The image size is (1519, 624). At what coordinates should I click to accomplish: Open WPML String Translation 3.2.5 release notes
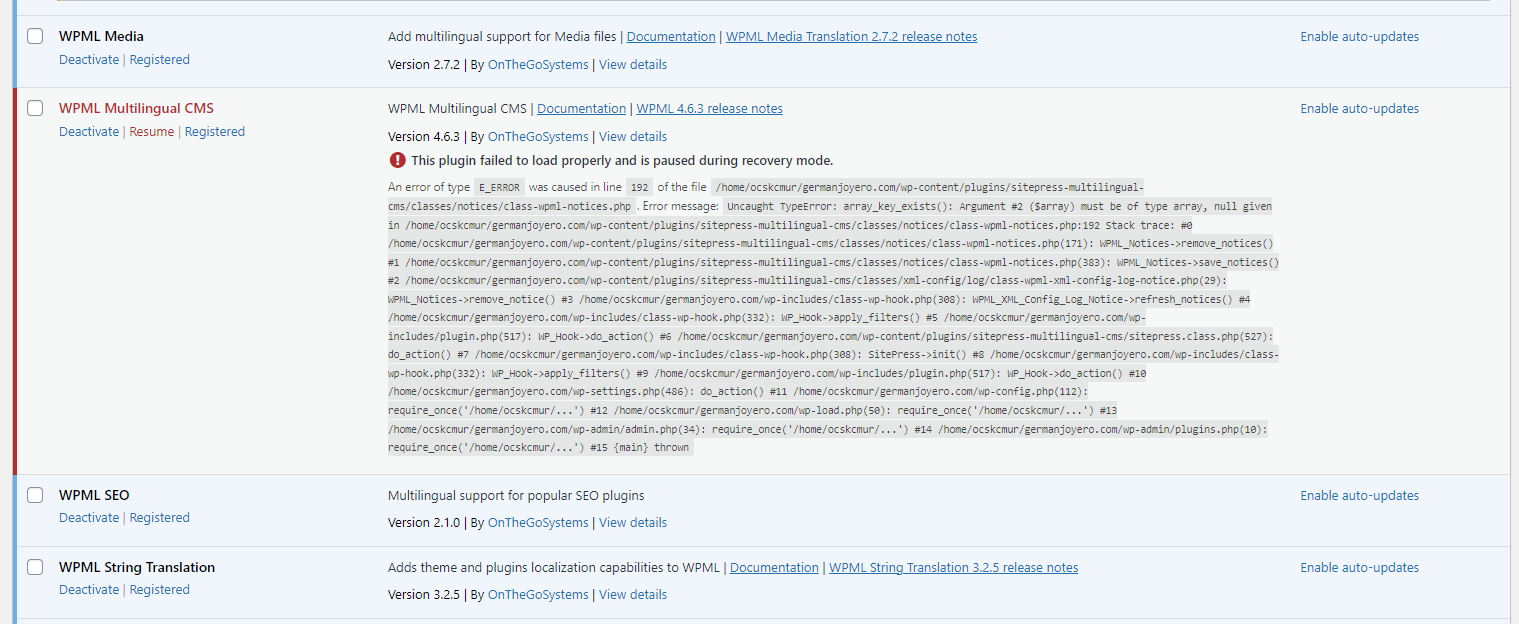953,568
